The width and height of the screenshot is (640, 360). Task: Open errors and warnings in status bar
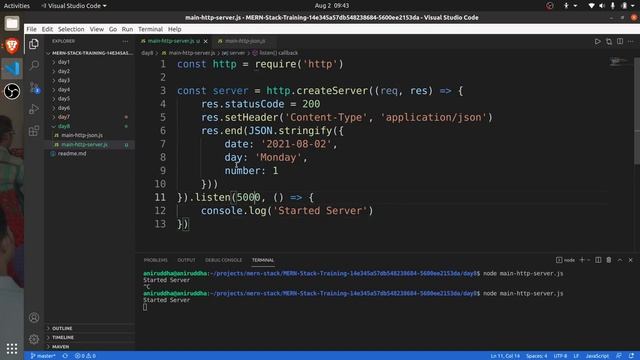[85, 356]
